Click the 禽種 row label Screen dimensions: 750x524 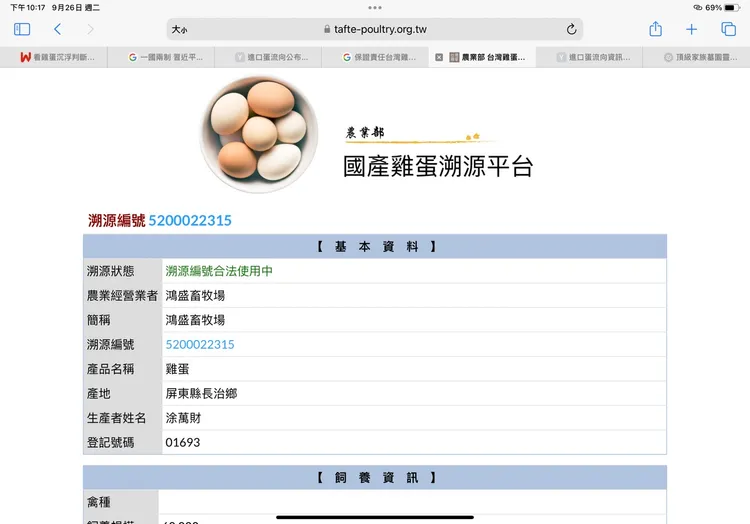pos(99,502)
